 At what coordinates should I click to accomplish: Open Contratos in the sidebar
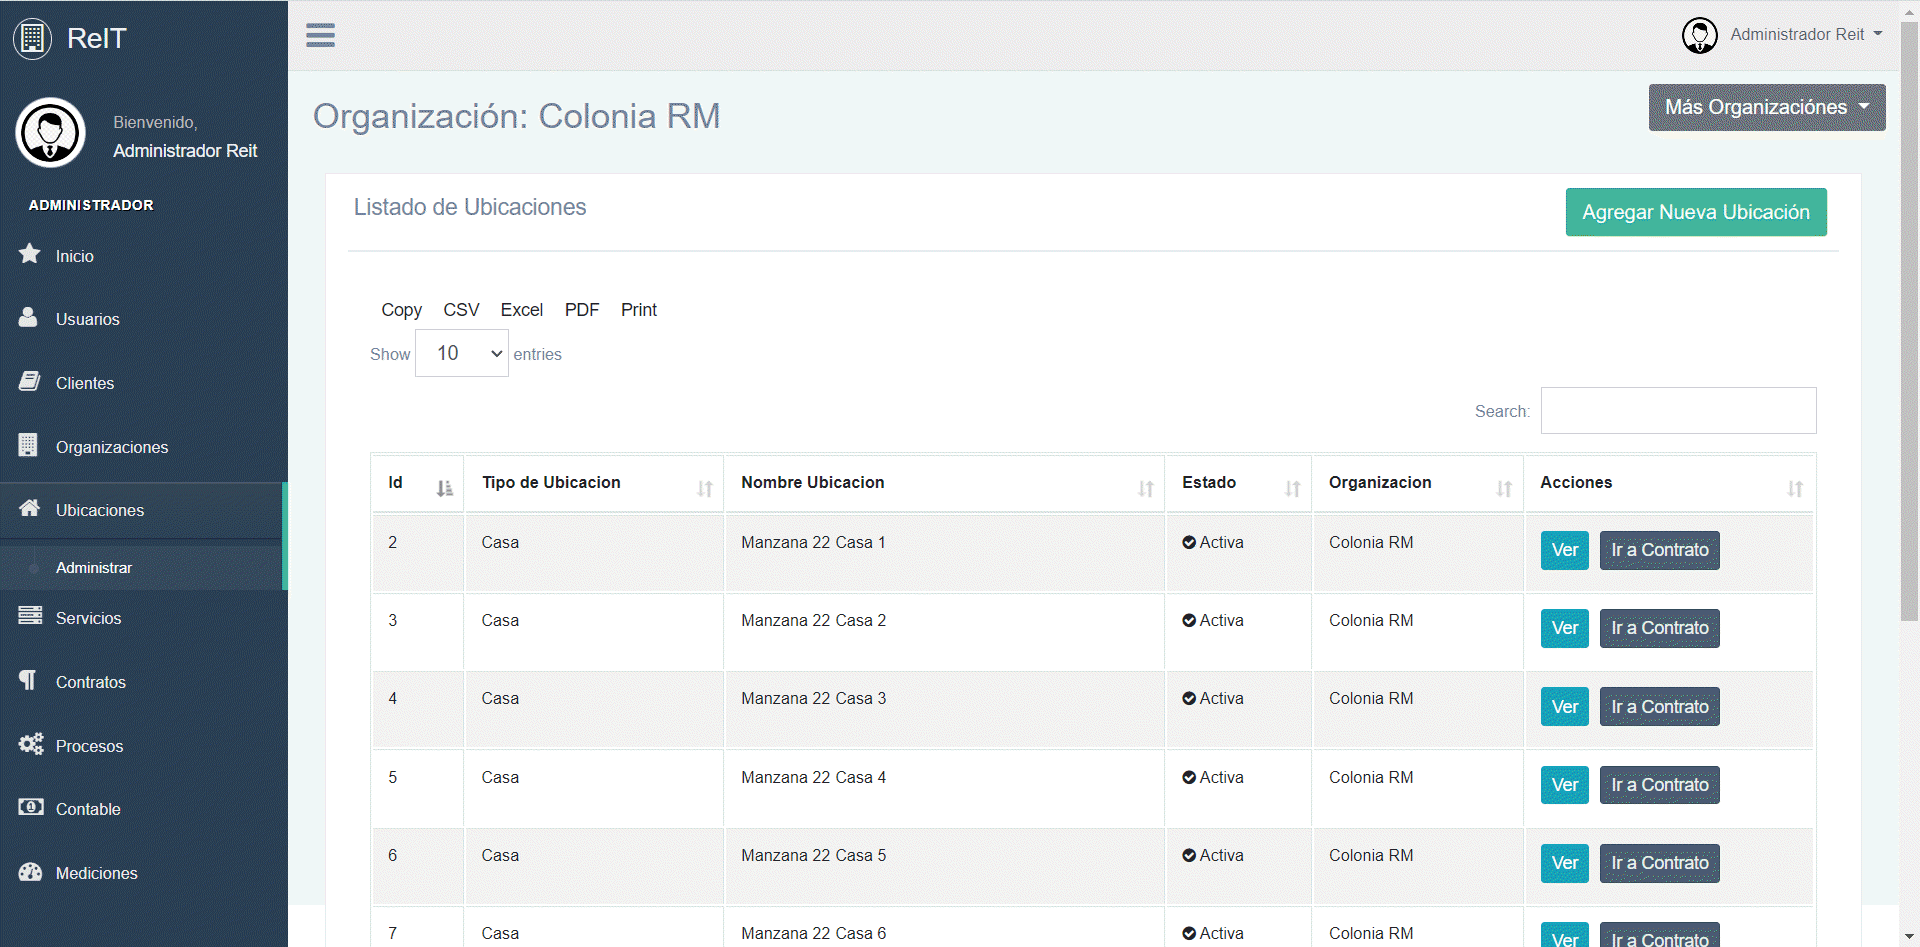pos(90,682)
